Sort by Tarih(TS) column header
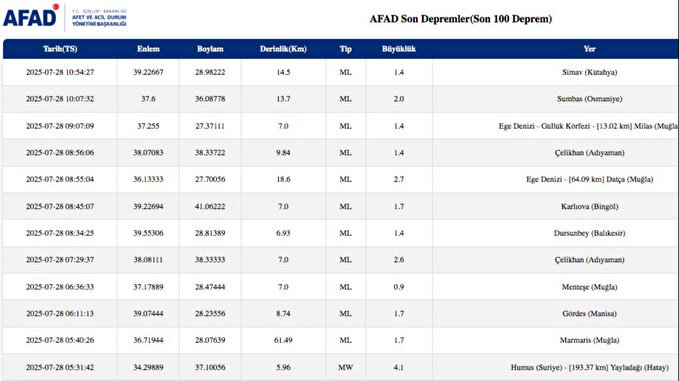The height and width of the screenshot is (381, 679). 60,49
